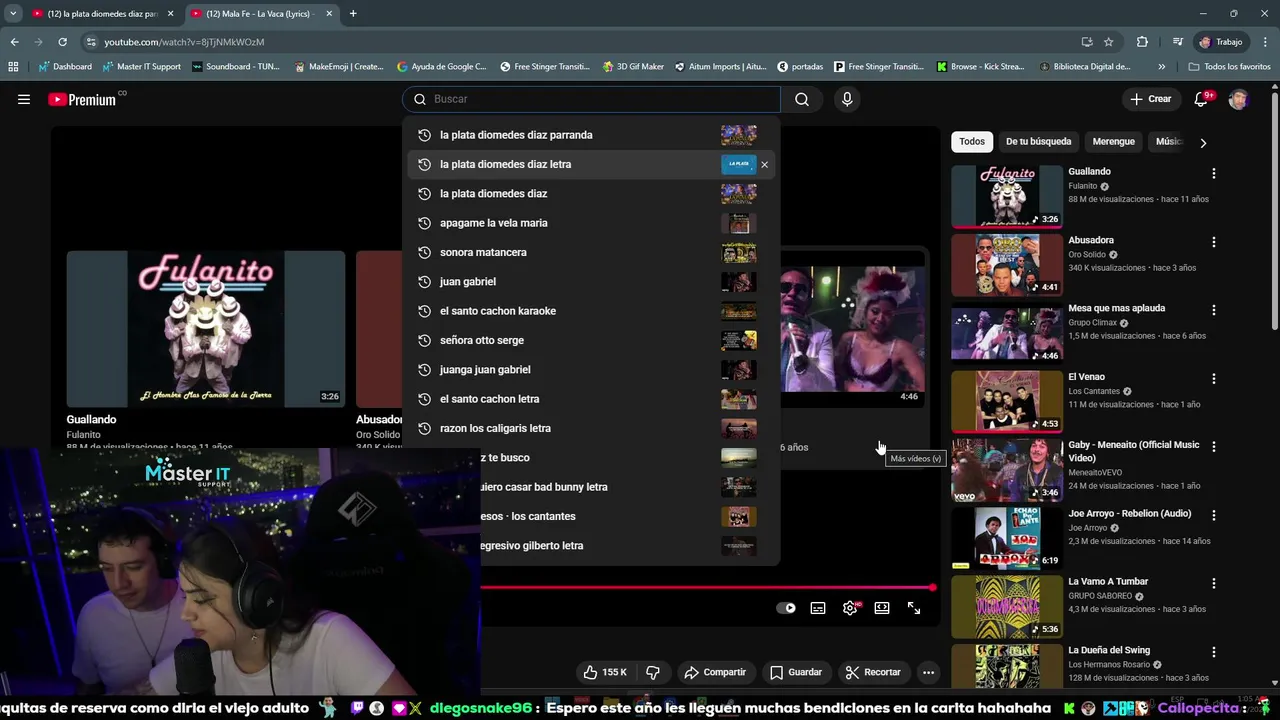Go back in browser history
The image size is (1280, 720).
(x=14, y=42)
